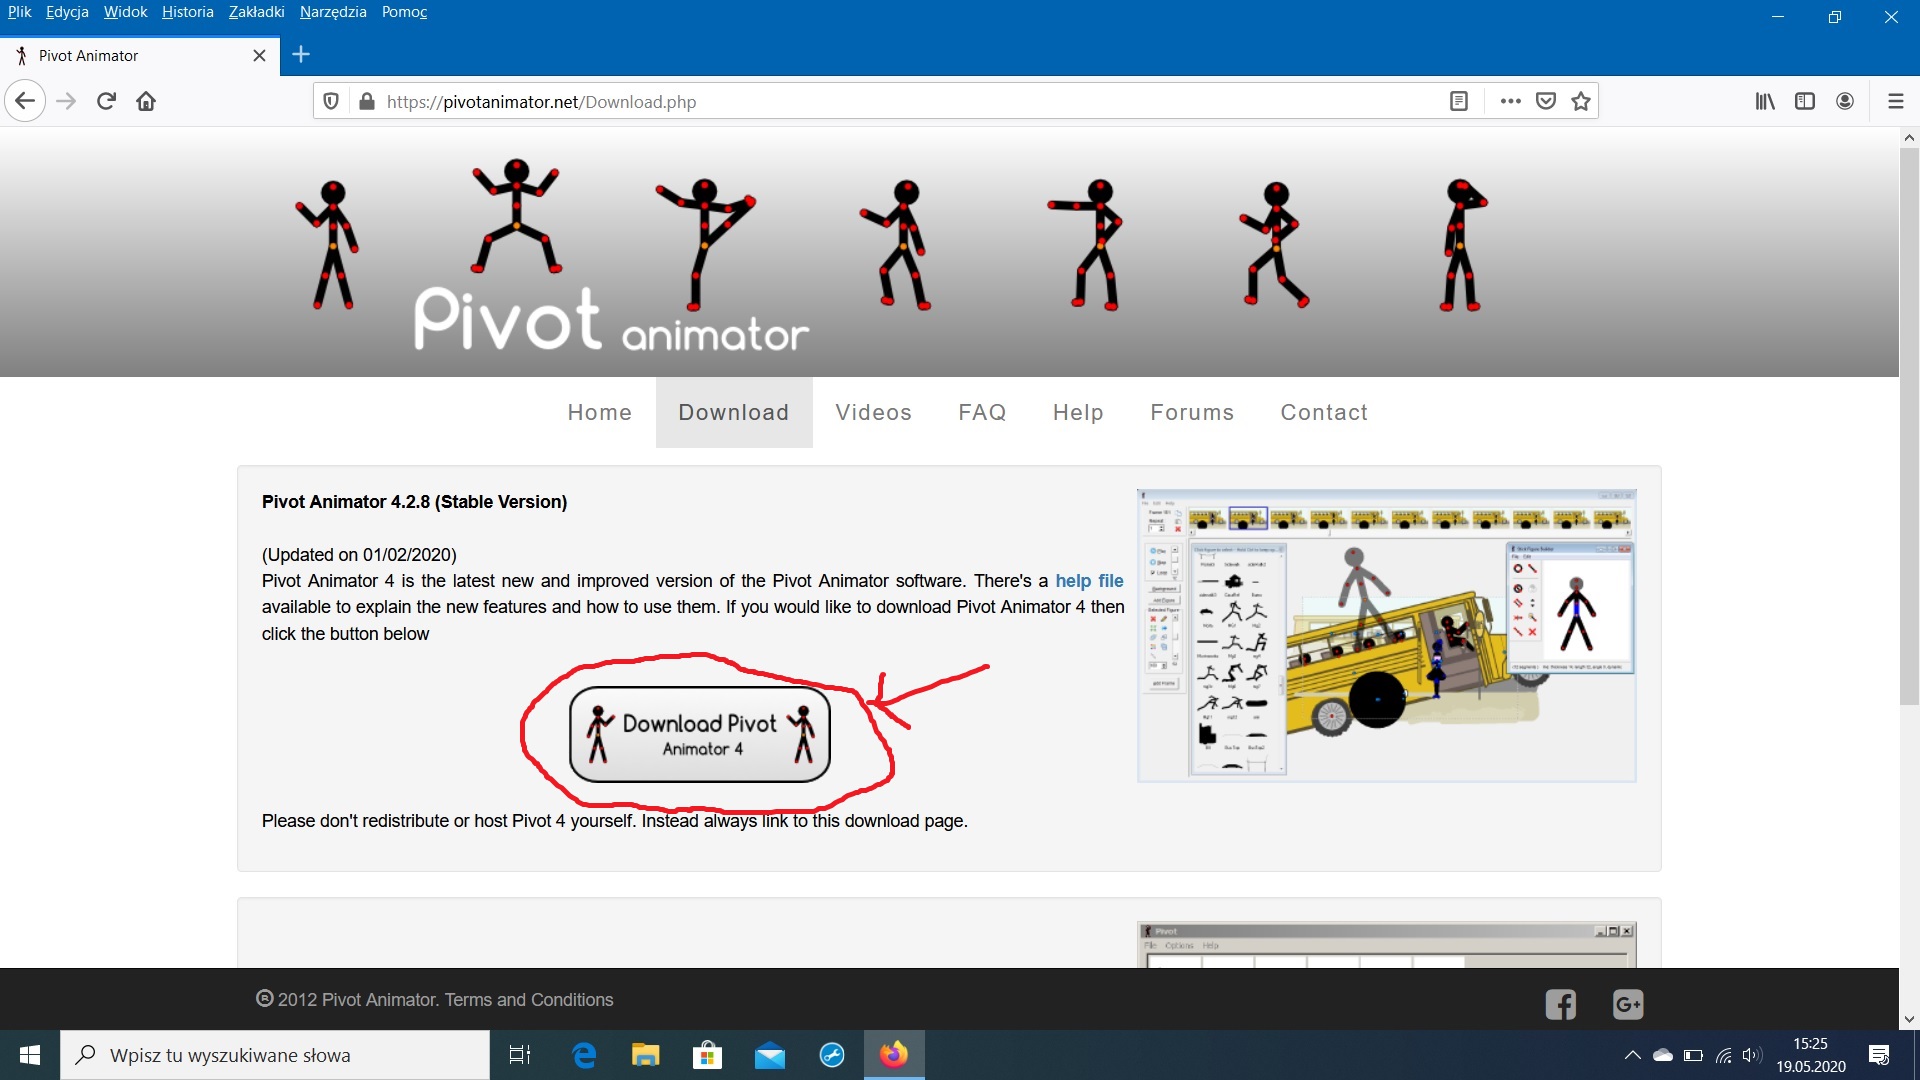Open the Contact page

pyautogui.click(x=1324, y=412)
